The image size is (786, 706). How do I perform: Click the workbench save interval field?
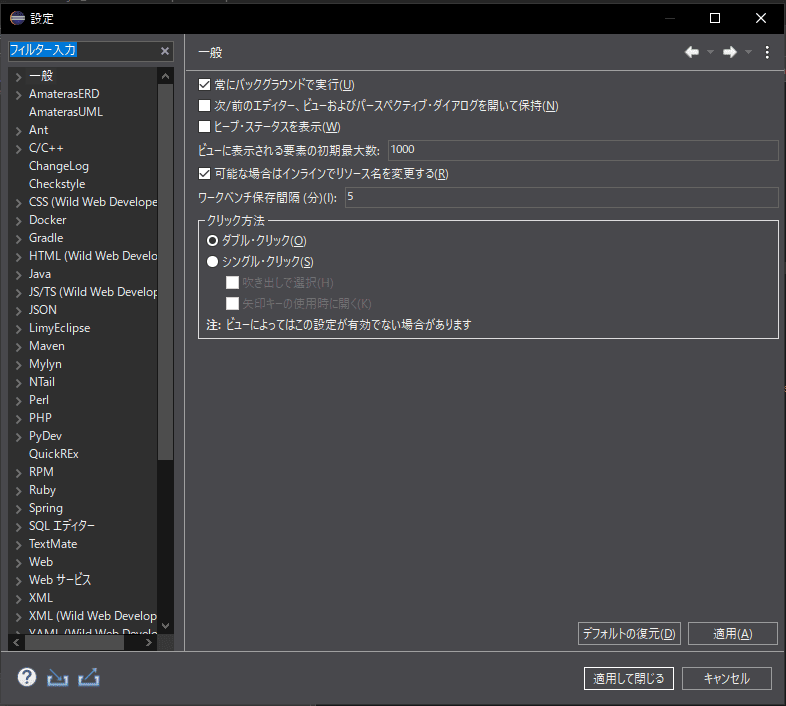560,197
